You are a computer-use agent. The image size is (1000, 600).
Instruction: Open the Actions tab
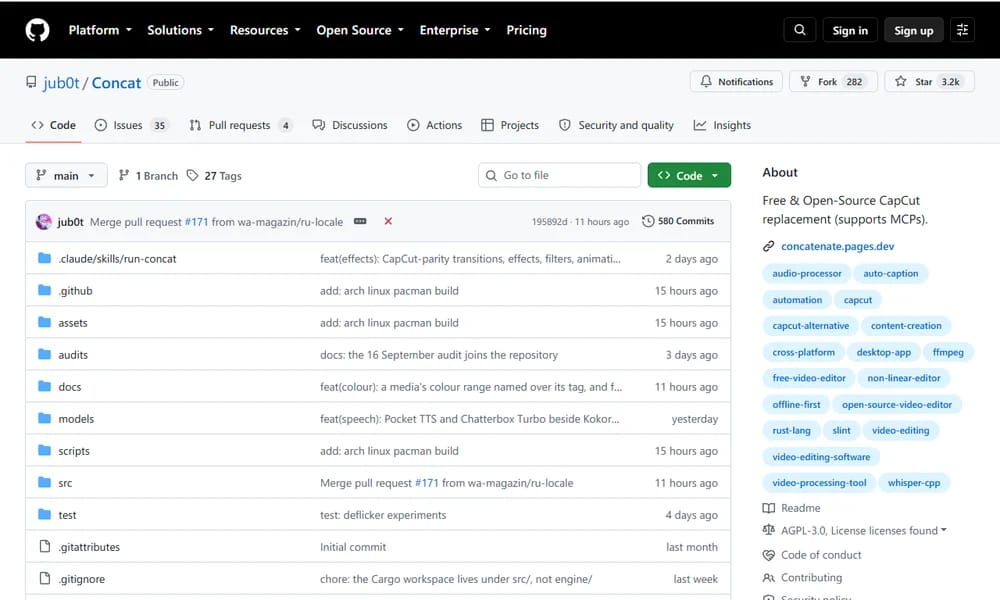tap(434, 125)
